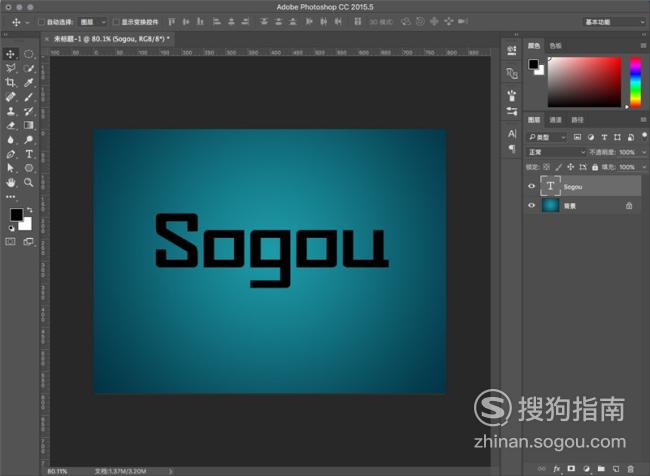This screenshot has width=650, height=476.
Task: Toggle lock image pixels brush icon
Action: 558,167
